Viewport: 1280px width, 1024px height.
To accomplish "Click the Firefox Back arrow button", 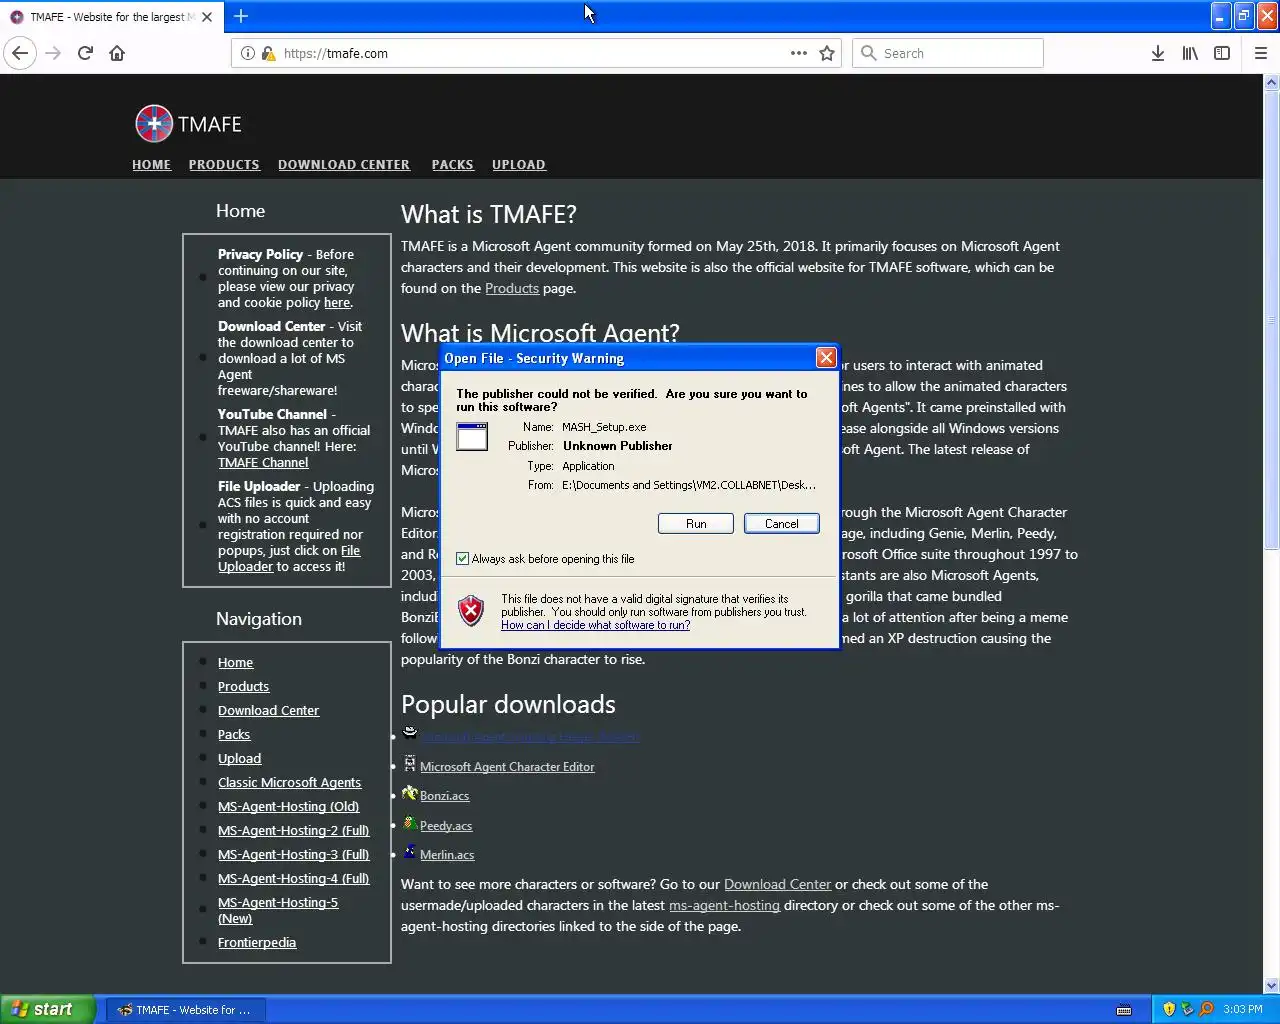I will (x=20, y=53).
